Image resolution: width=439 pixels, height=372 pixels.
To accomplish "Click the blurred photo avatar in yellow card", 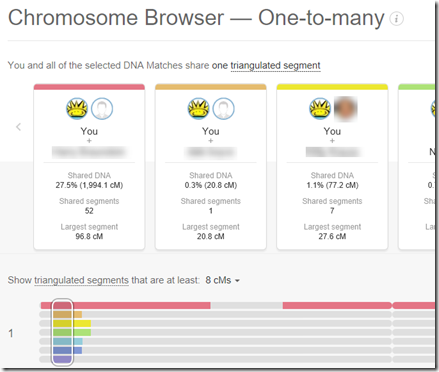I will pos(345,109).
